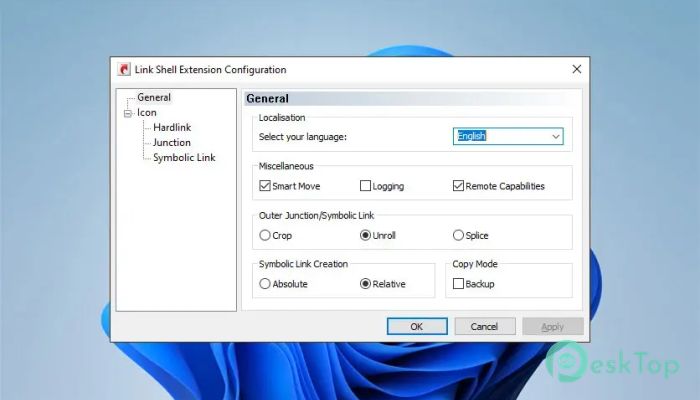Click the greyed-out Apply button
The height and width of the screenshot is (400, 700).
point(553,326)
